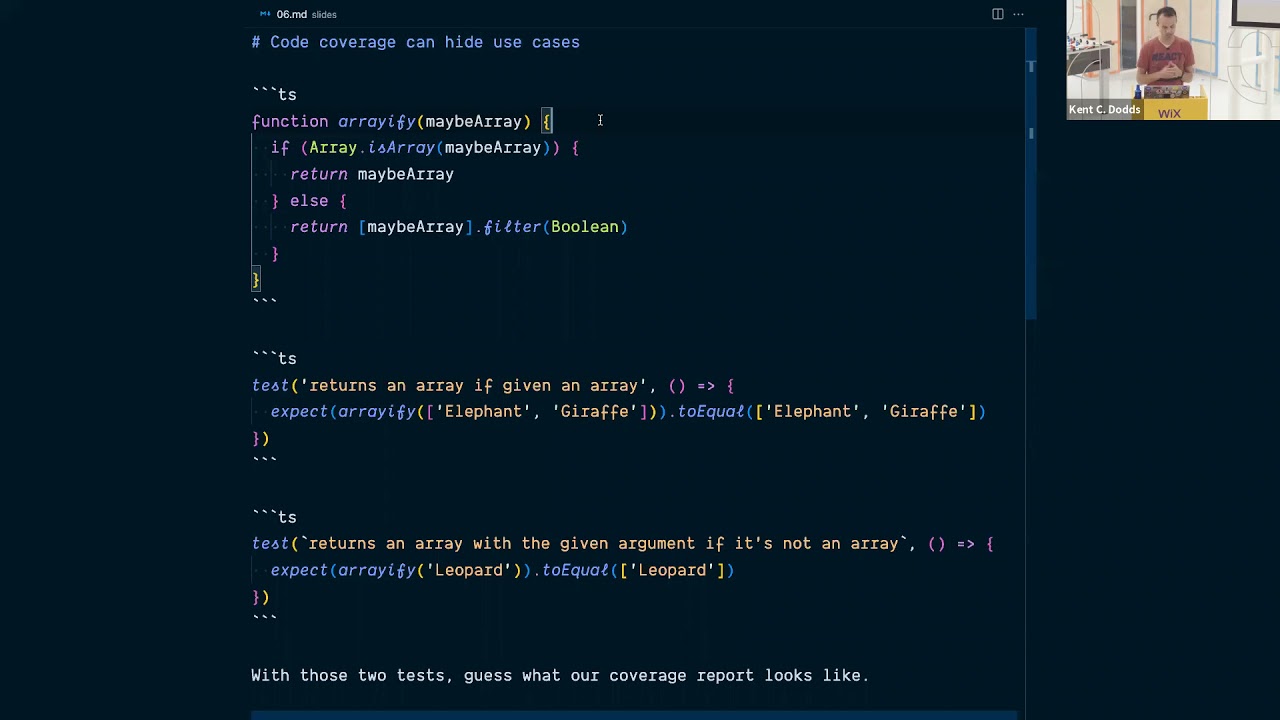Click the opening brace after arrayify(maybeArray)
Image resolution: width=1280 pixels, height=720 pixels.
[546, 121]
